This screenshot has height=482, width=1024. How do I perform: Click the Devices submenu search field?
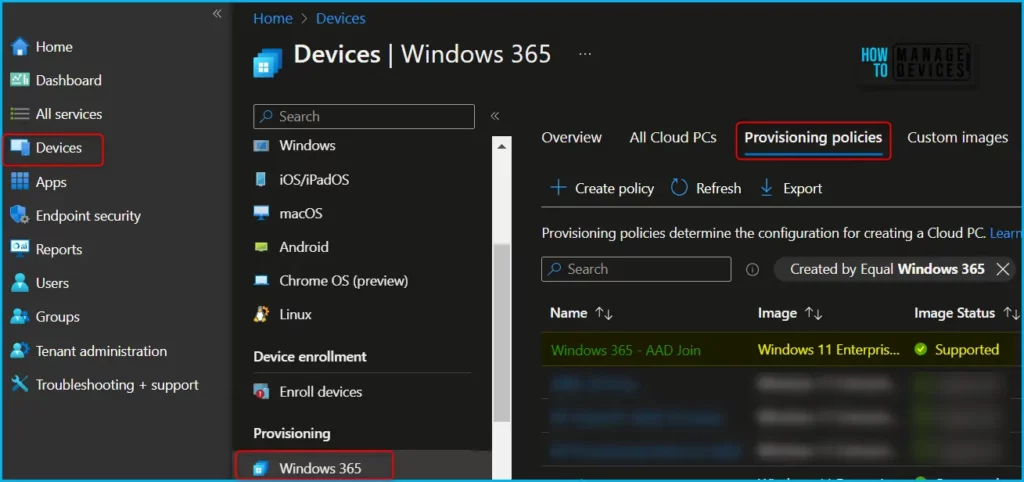(364, 116)
